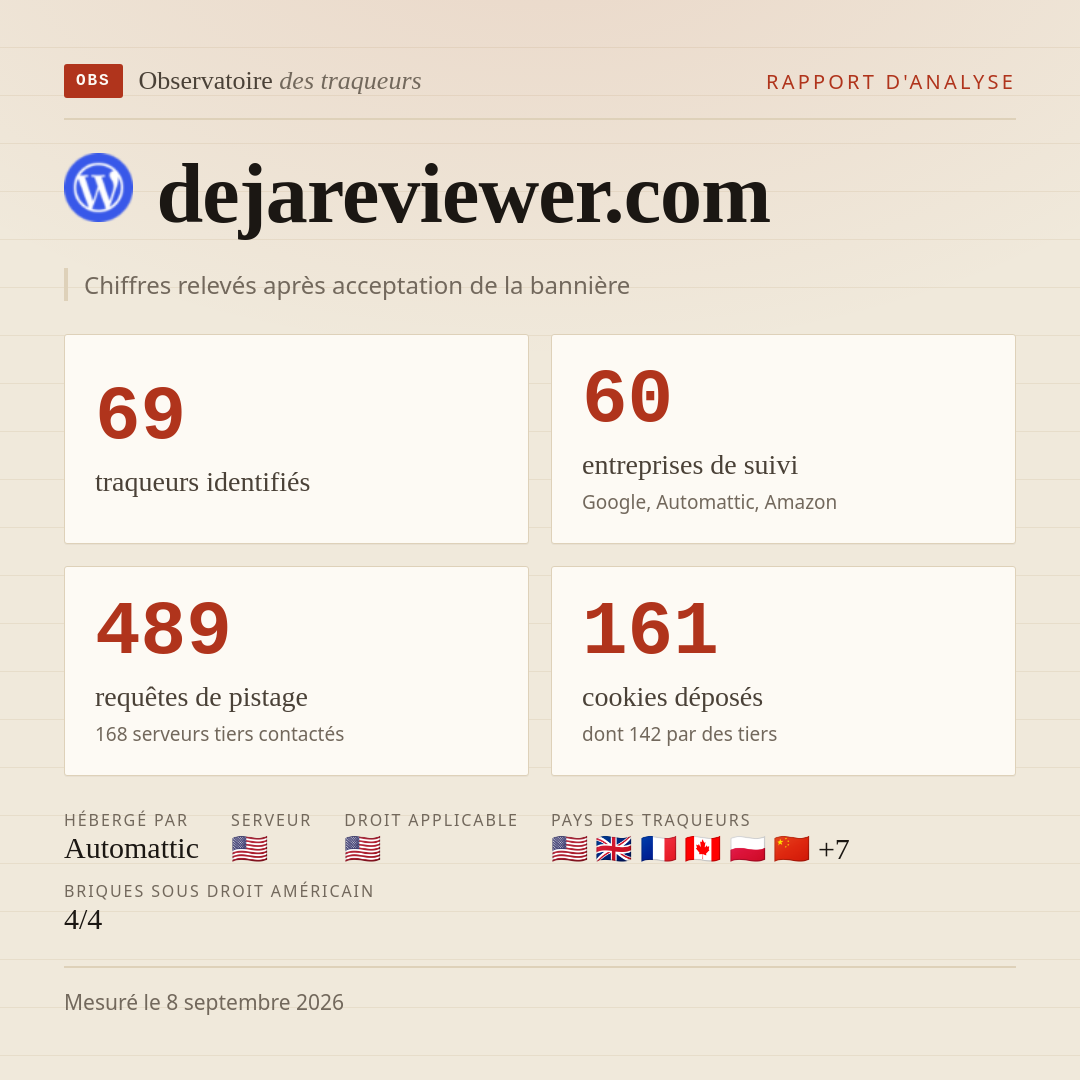Click the Canada flag
The image size is (1080, 1080).
[x=703, y=849]
